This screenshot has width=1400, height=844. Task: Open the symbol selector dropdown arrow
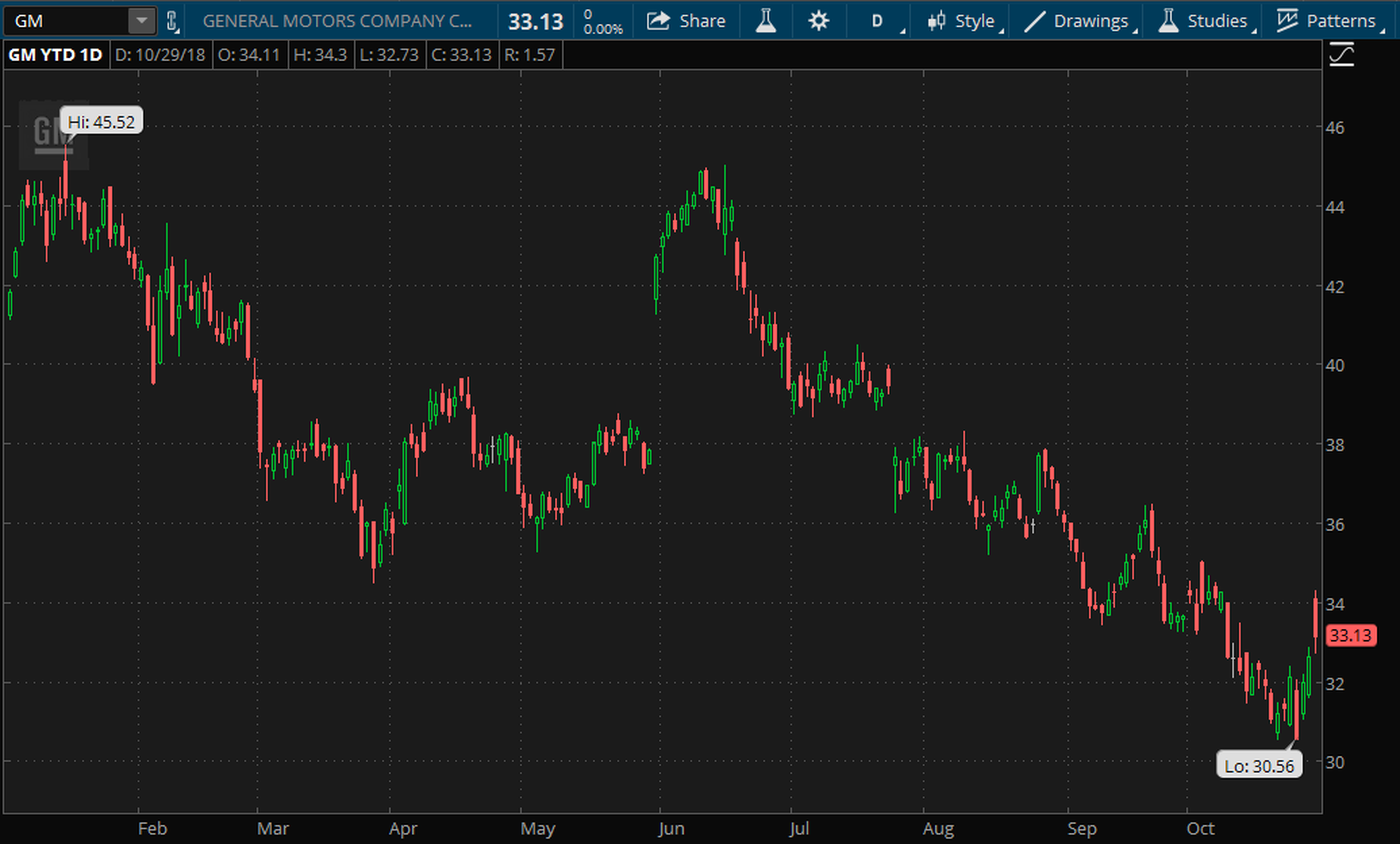coord(143,20)
